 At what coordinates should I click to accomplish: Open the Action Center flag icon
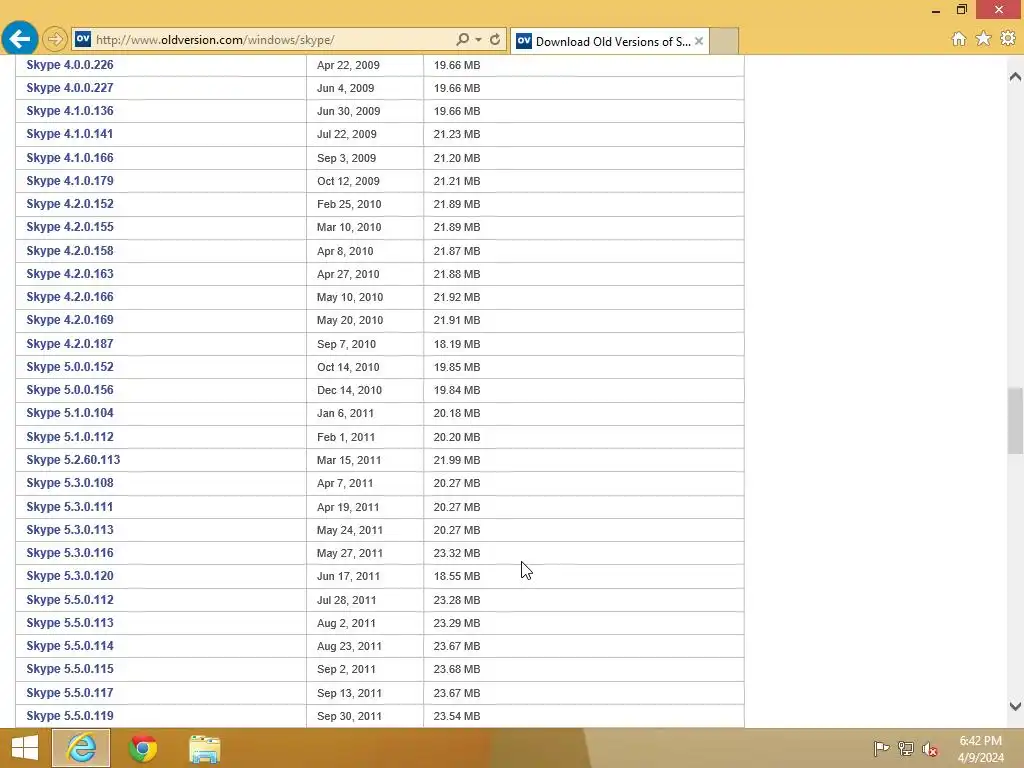(881, 748)
